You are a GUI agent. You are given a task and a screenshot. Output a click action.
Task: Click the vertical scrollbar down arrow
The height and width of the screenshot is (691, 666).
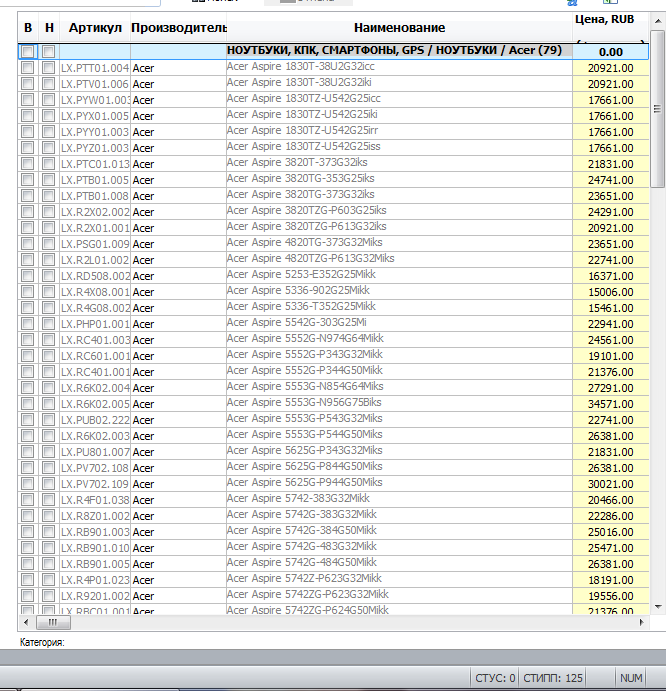tap(658, 607)
